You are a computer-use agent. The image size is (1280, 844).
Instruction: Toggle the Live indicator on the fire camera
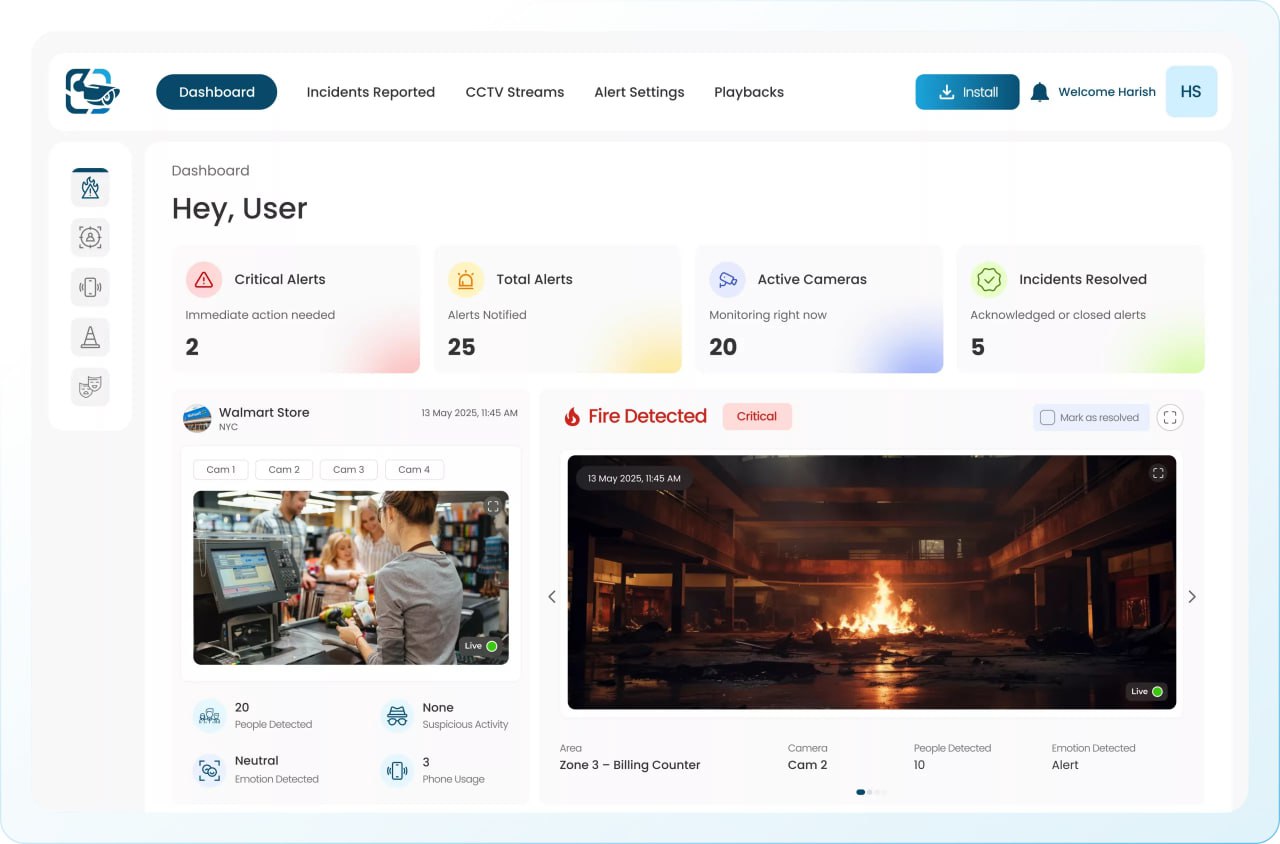coord(1146,691)
